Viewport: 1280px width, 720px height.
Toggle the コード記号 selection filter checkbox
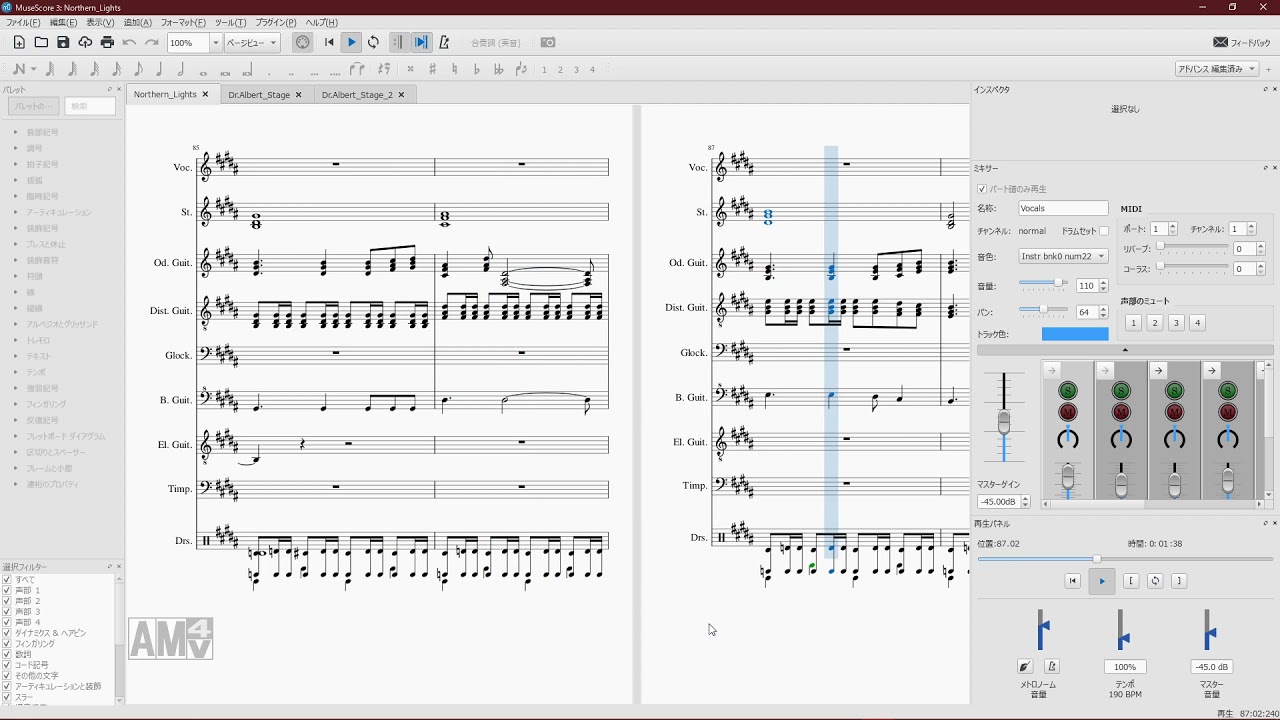pos(7,665)
